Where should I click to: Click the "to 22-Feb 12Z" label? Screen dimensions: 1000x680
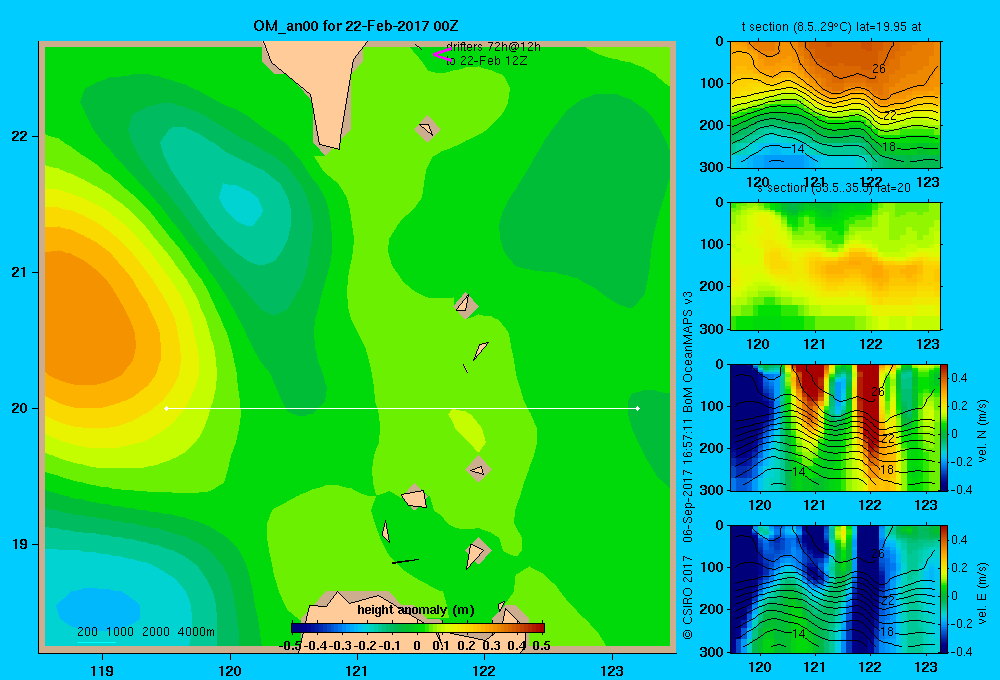487,61
